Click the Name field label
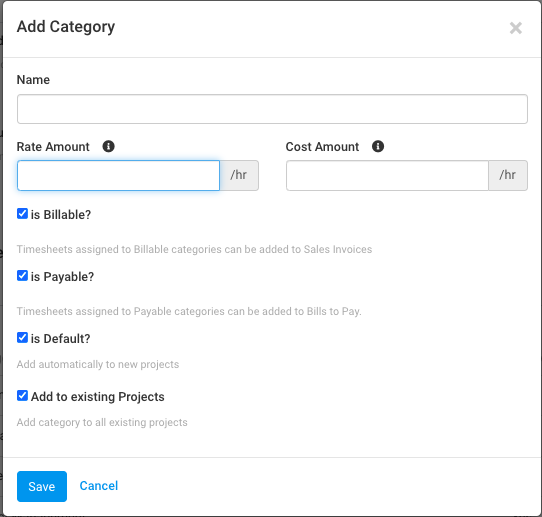The image size is (542, 517). [33, 80]
